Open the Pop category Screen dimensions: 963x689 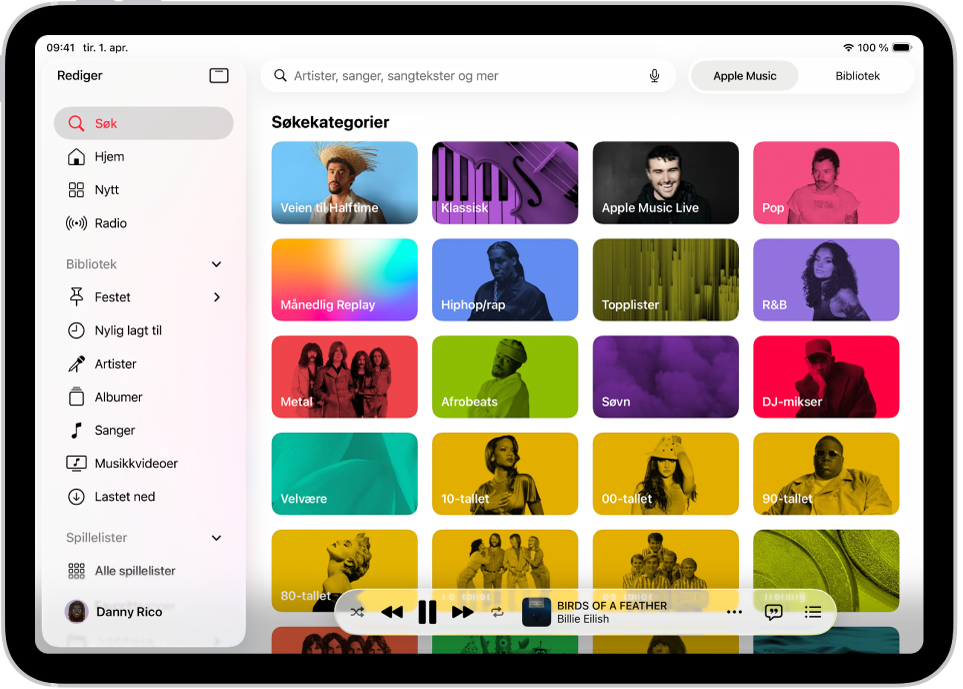coord(826,183)
